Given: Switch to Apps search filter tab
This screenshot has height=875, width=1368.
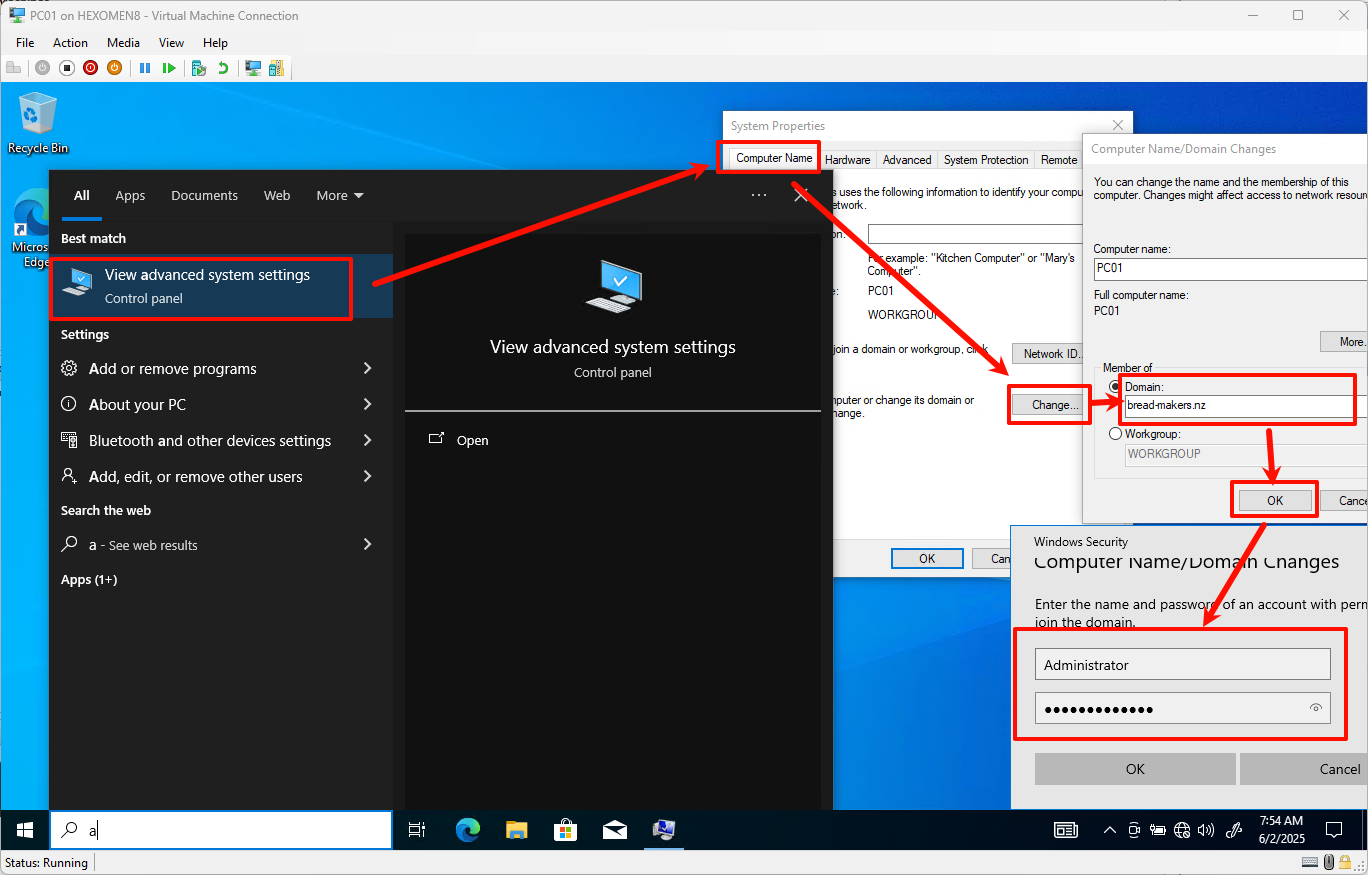Looking at the screenshot, I should click(130, 196).
